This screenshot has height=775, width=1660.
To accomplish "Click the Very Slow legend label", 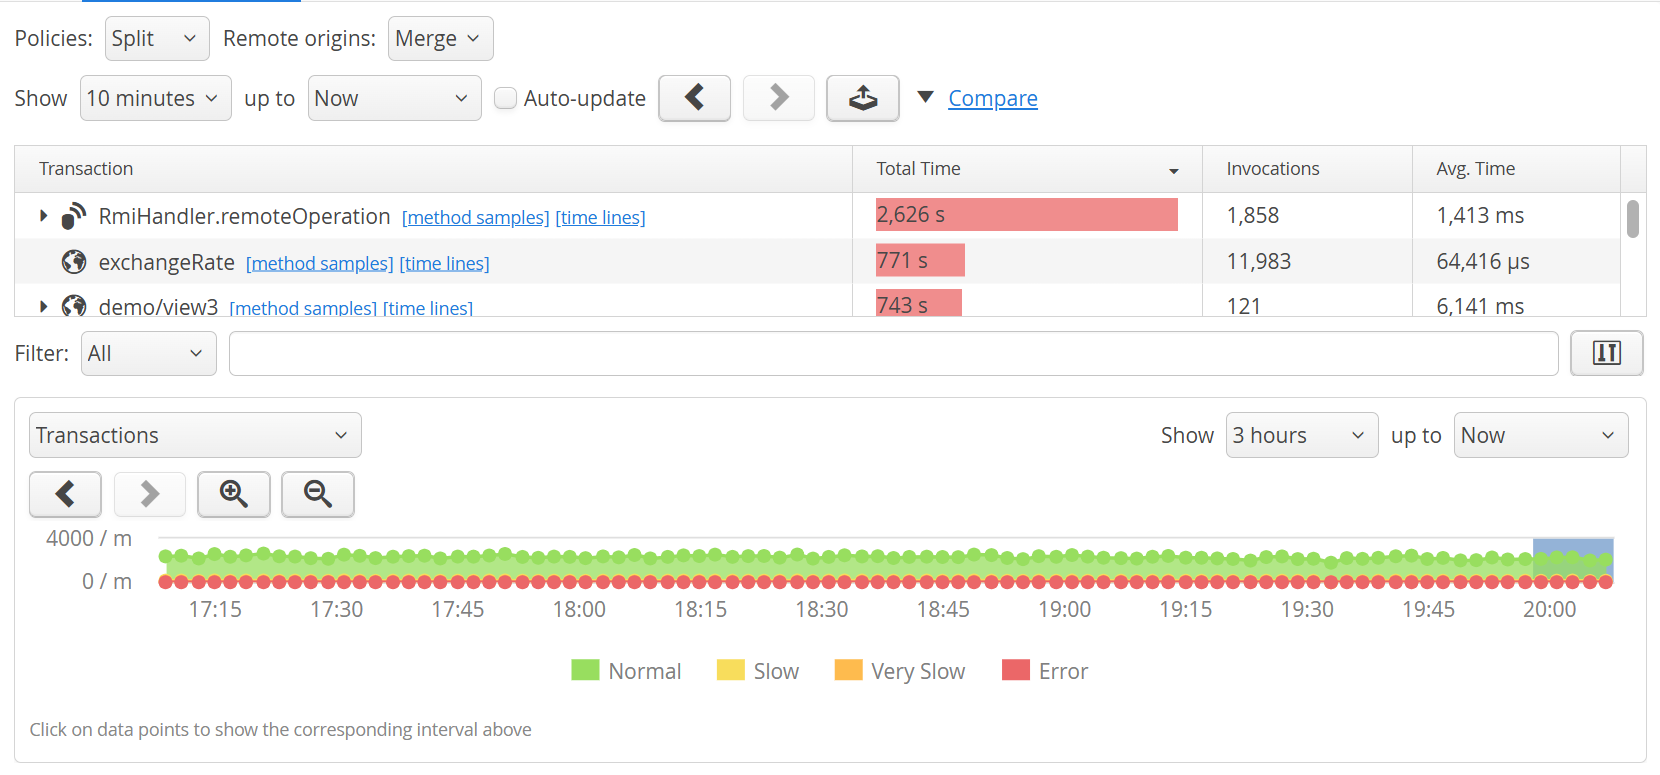I will point(918,671).
